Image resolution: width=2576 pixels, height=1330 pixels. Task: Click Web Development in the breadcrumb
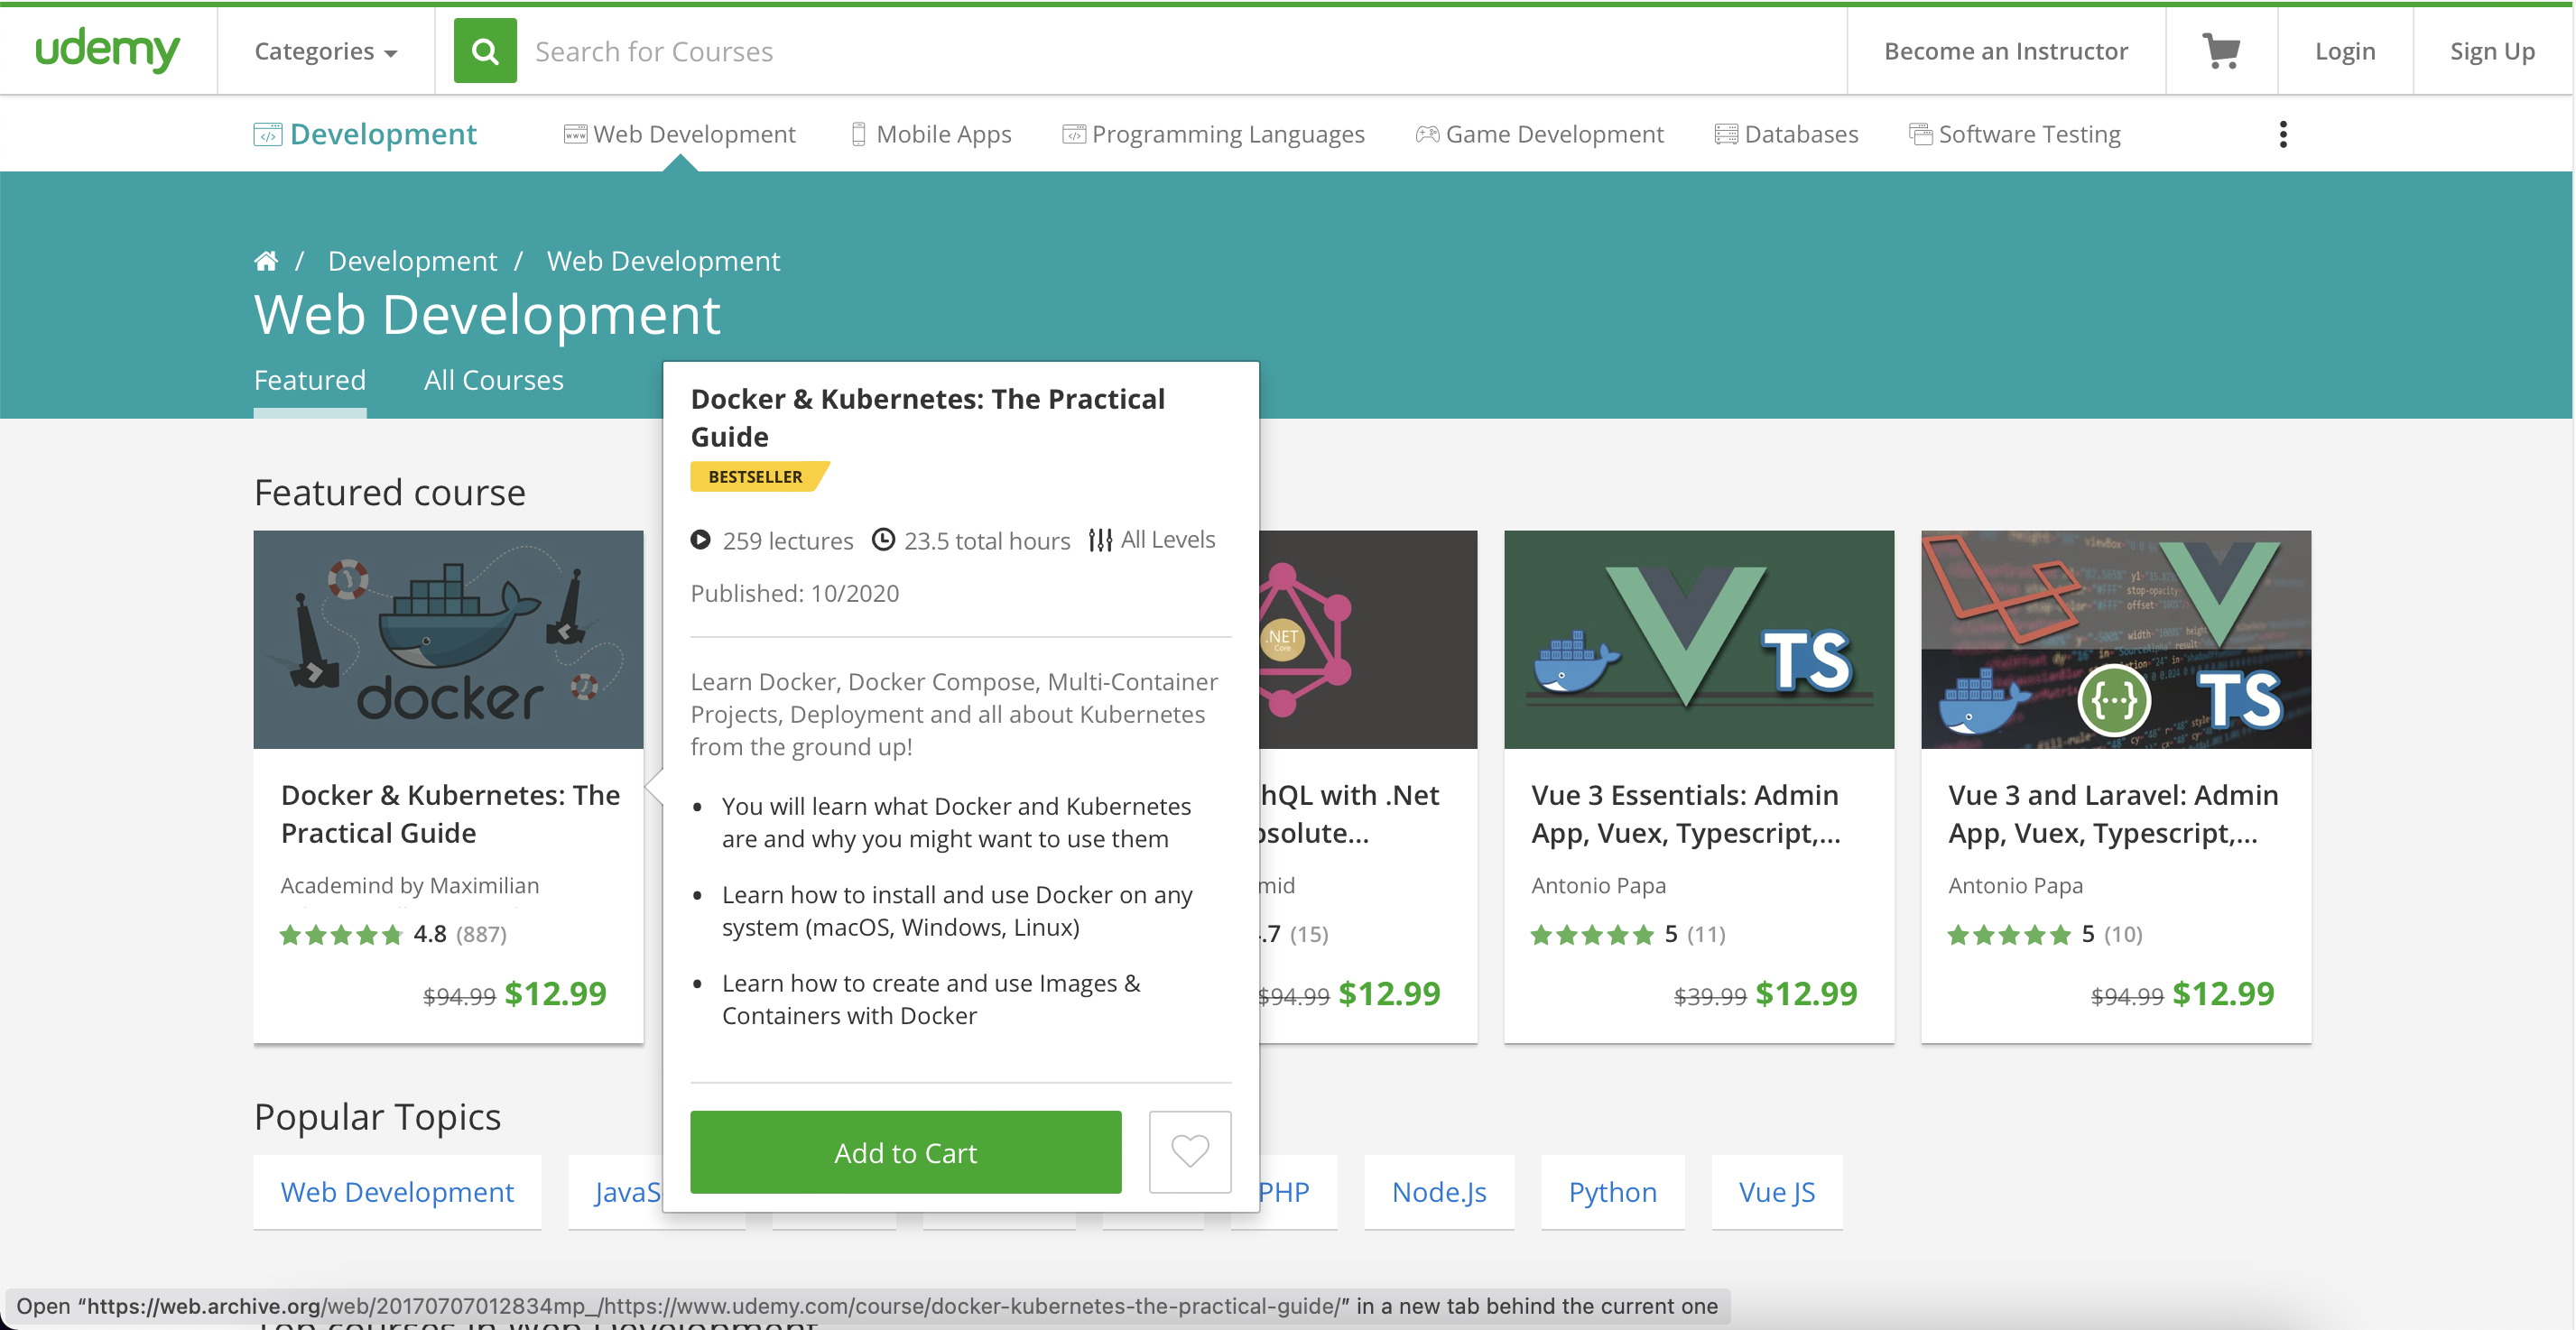pos(663,261)
